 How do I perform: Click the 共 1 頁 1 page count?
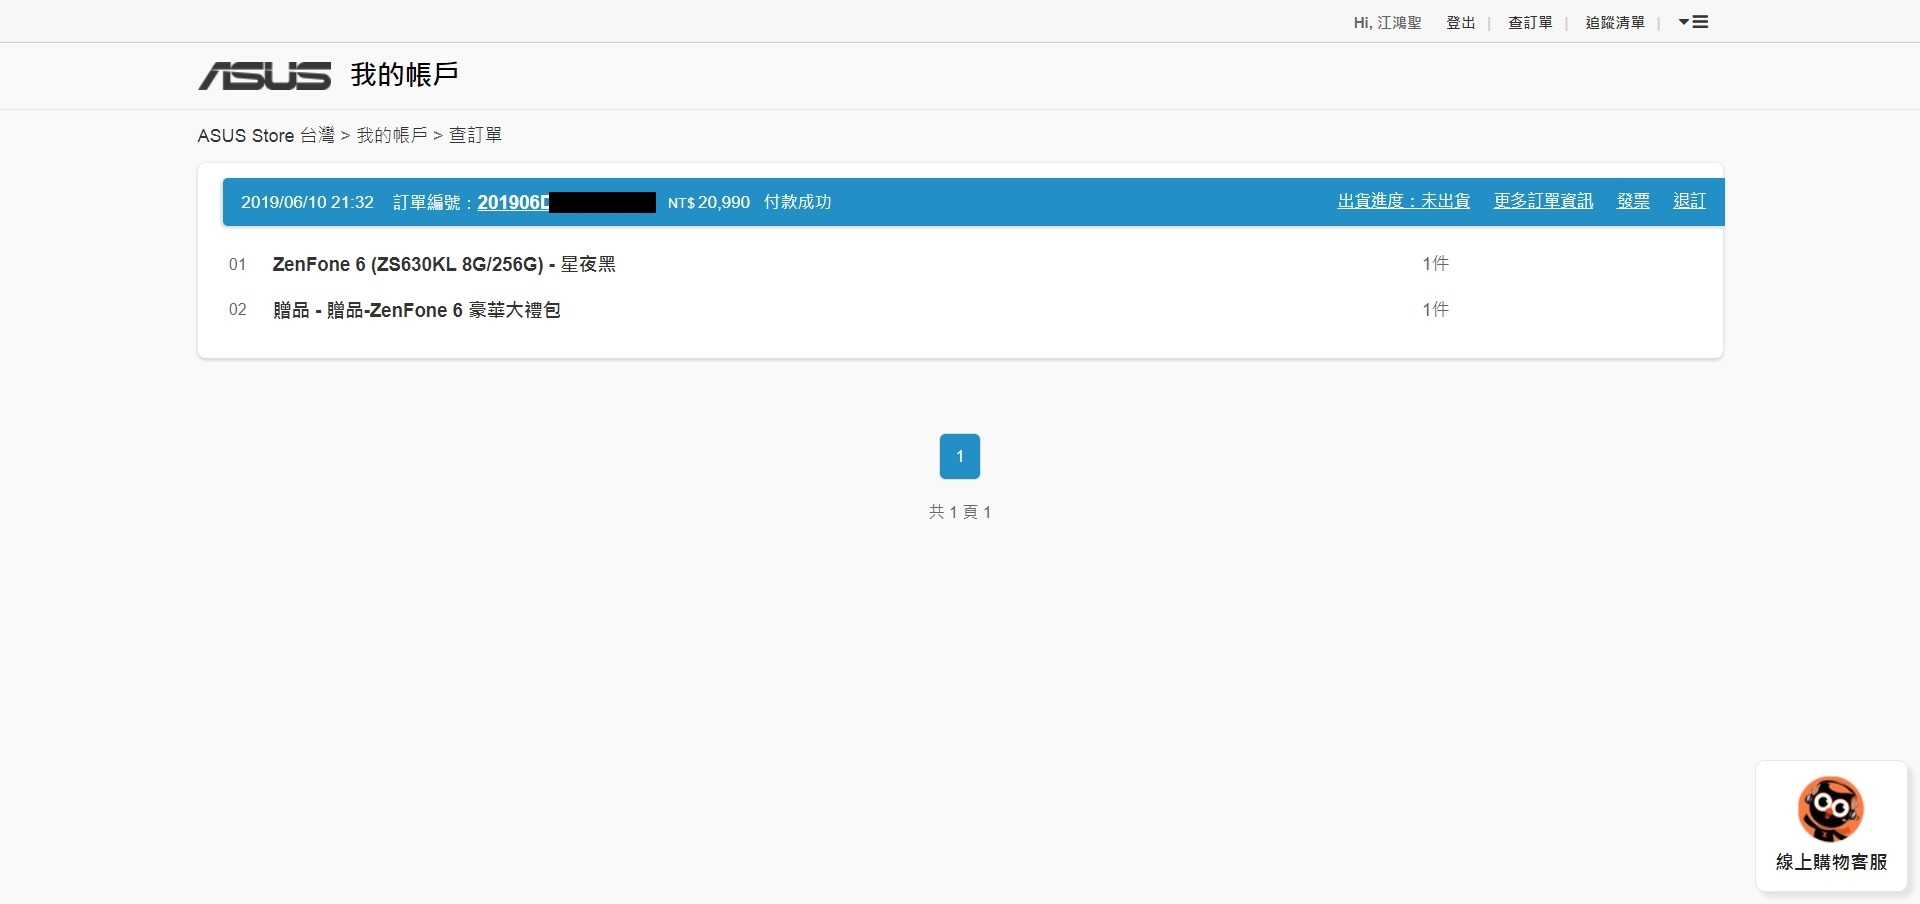pyautogui.click(x=960, y=512)
